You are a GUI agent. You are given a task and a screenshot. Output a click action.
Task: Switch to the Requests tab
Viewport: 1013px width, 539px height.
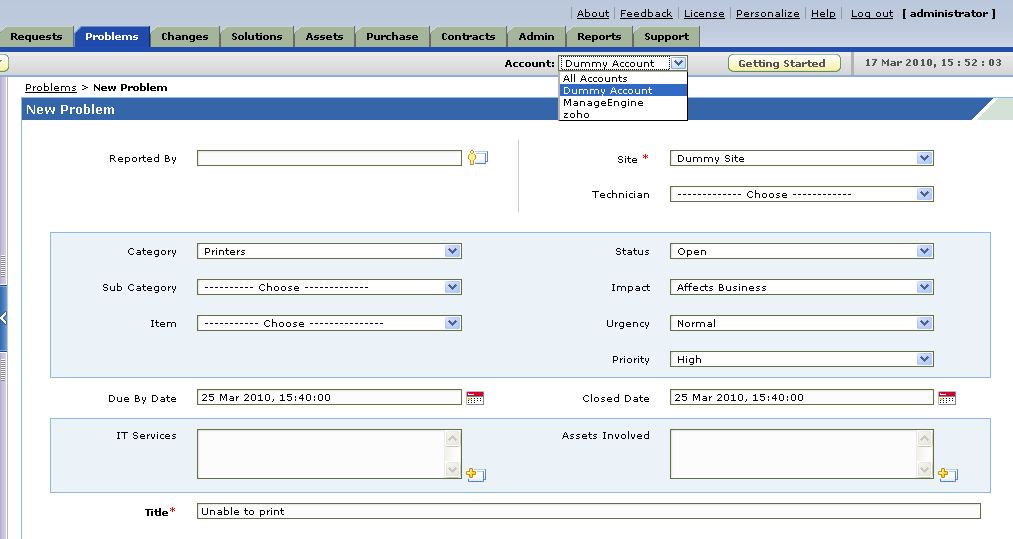click(x=36, y=37)
